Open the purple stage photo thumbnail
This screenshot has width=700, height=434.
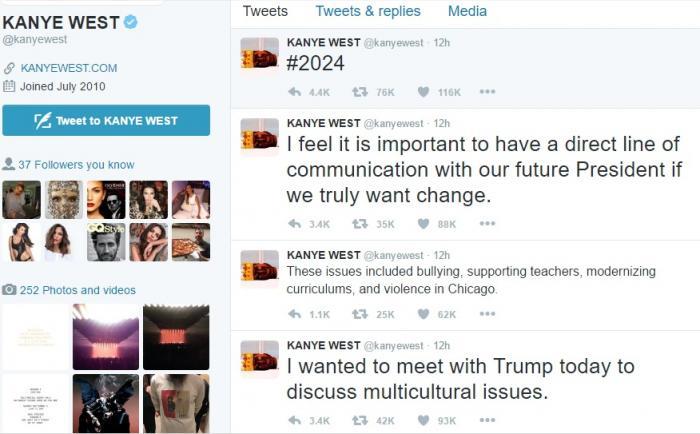(x=106, y=337)
